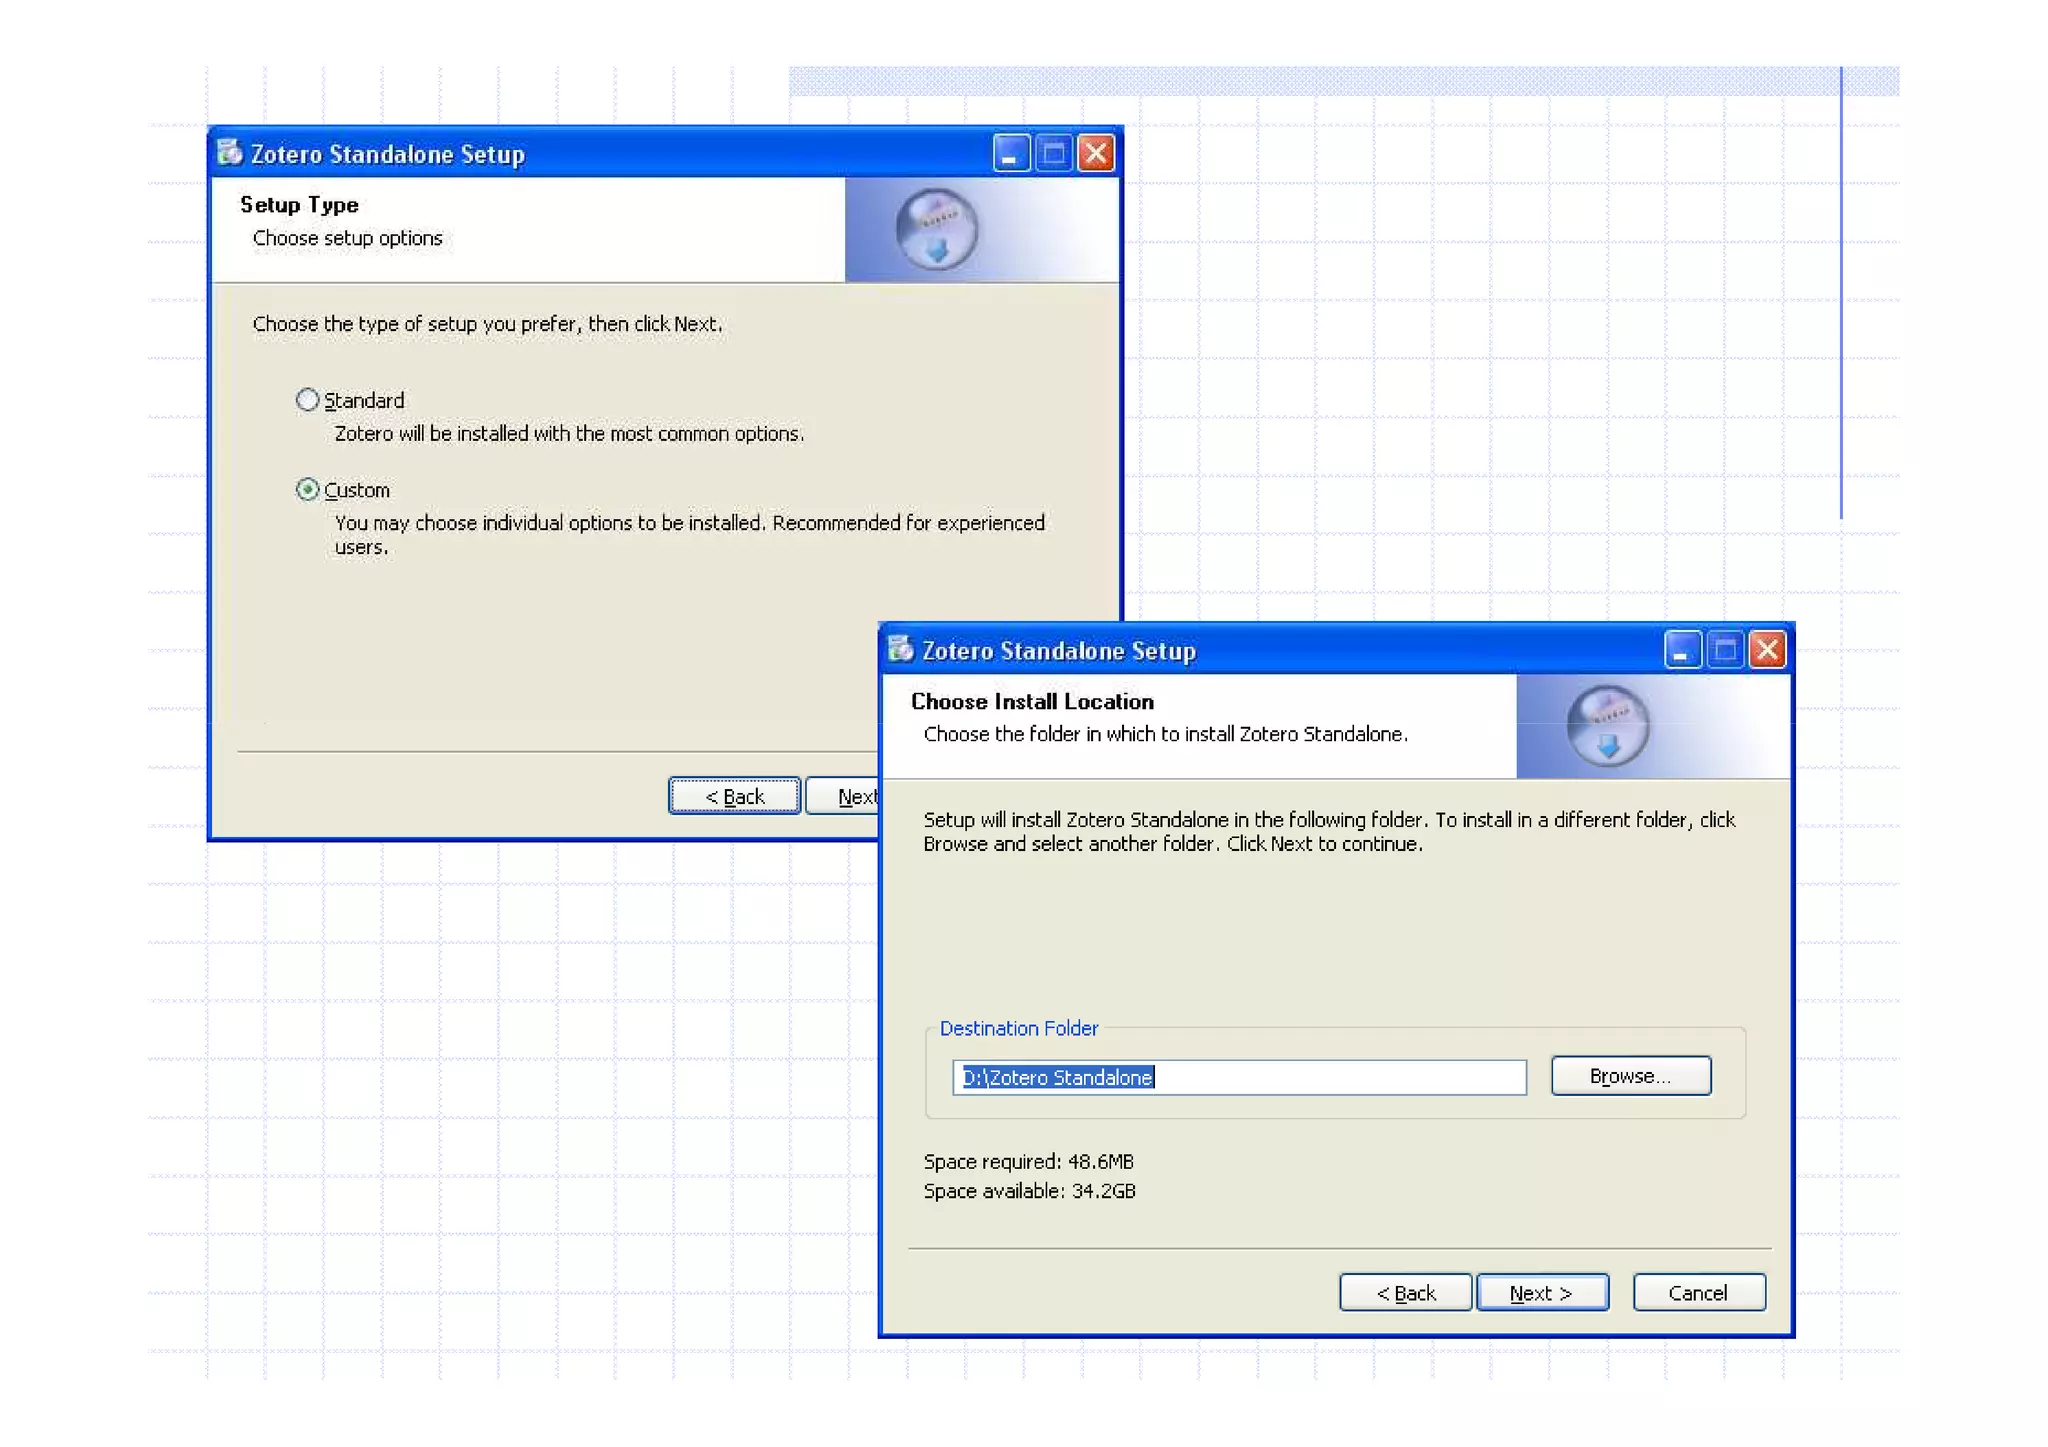The height and width of the screenshot is (1447, 2048).
Task: Close the Setup Type window
Action: (1096, 153)
